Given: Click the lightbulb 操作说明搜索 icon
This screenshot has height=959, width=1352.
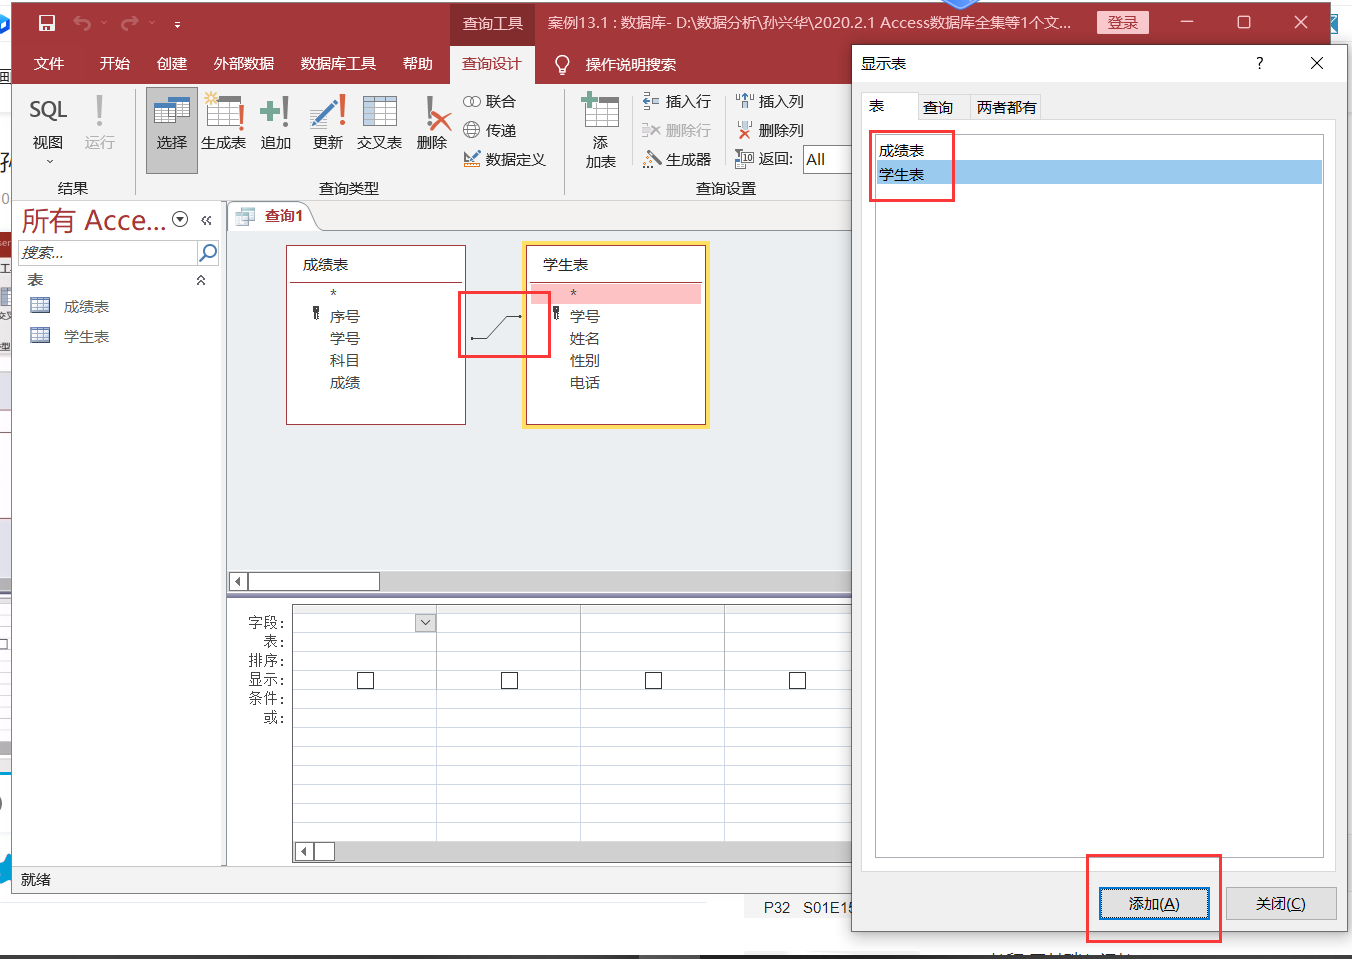Looking at the screenshot, I should (x=562, y=64).
